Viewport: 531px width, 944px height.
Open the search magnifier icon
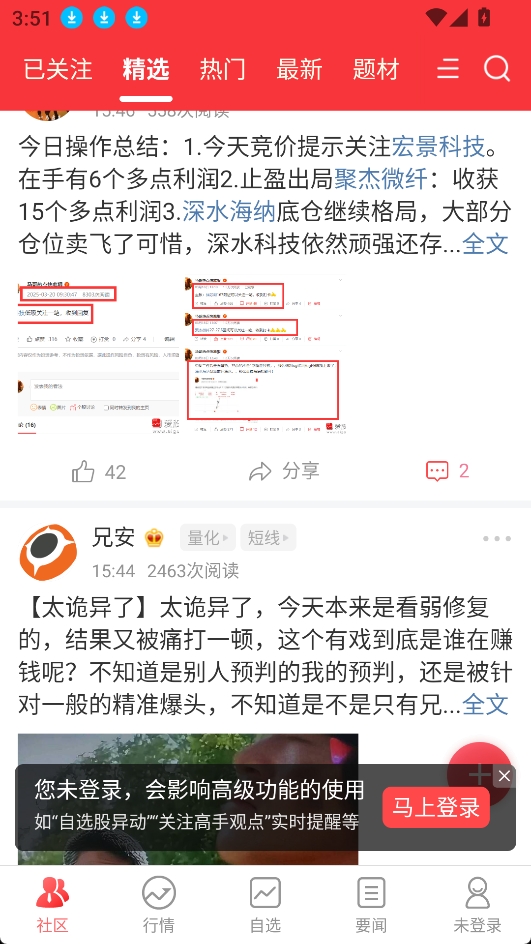(497, 69)
